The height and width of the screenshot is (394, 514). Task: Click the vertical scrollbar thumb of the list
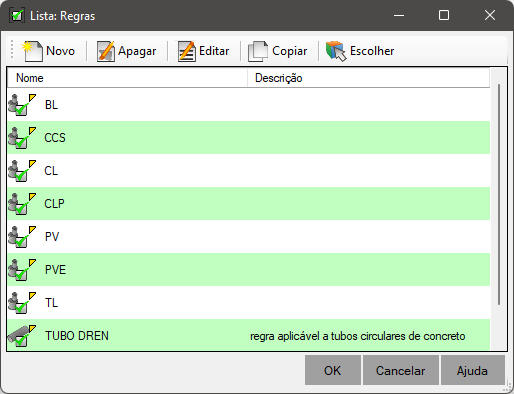point(499,194)
